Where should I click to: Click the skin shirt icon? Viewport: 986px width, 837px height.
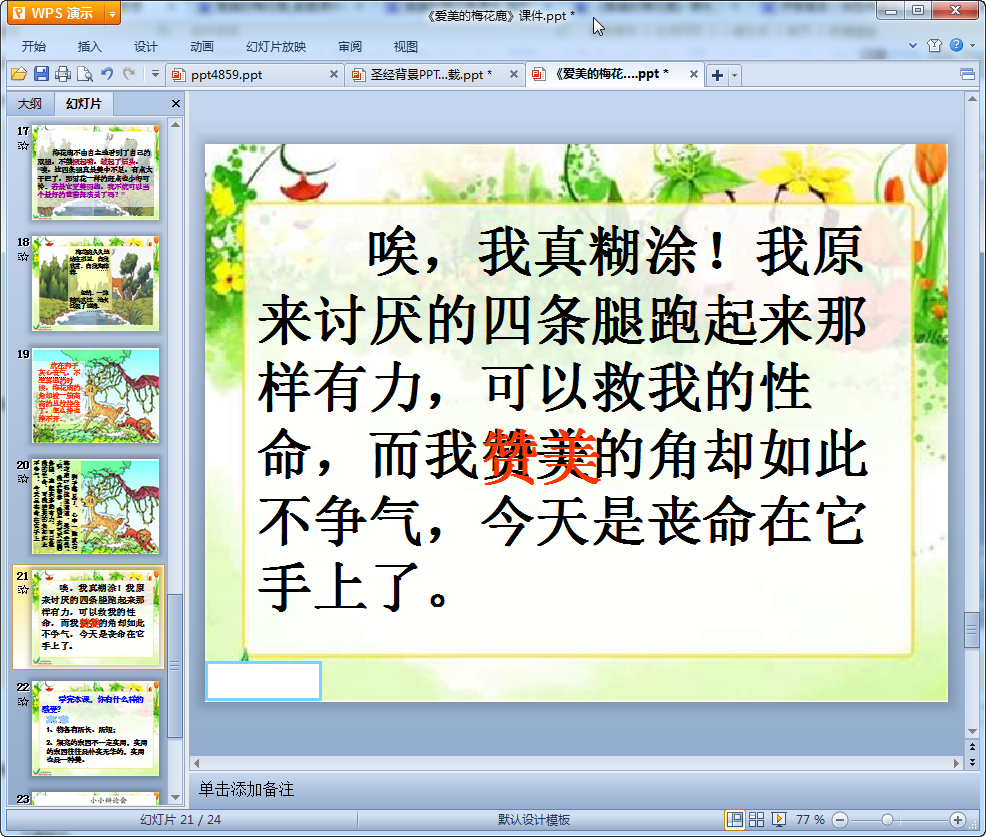(934, 45)
